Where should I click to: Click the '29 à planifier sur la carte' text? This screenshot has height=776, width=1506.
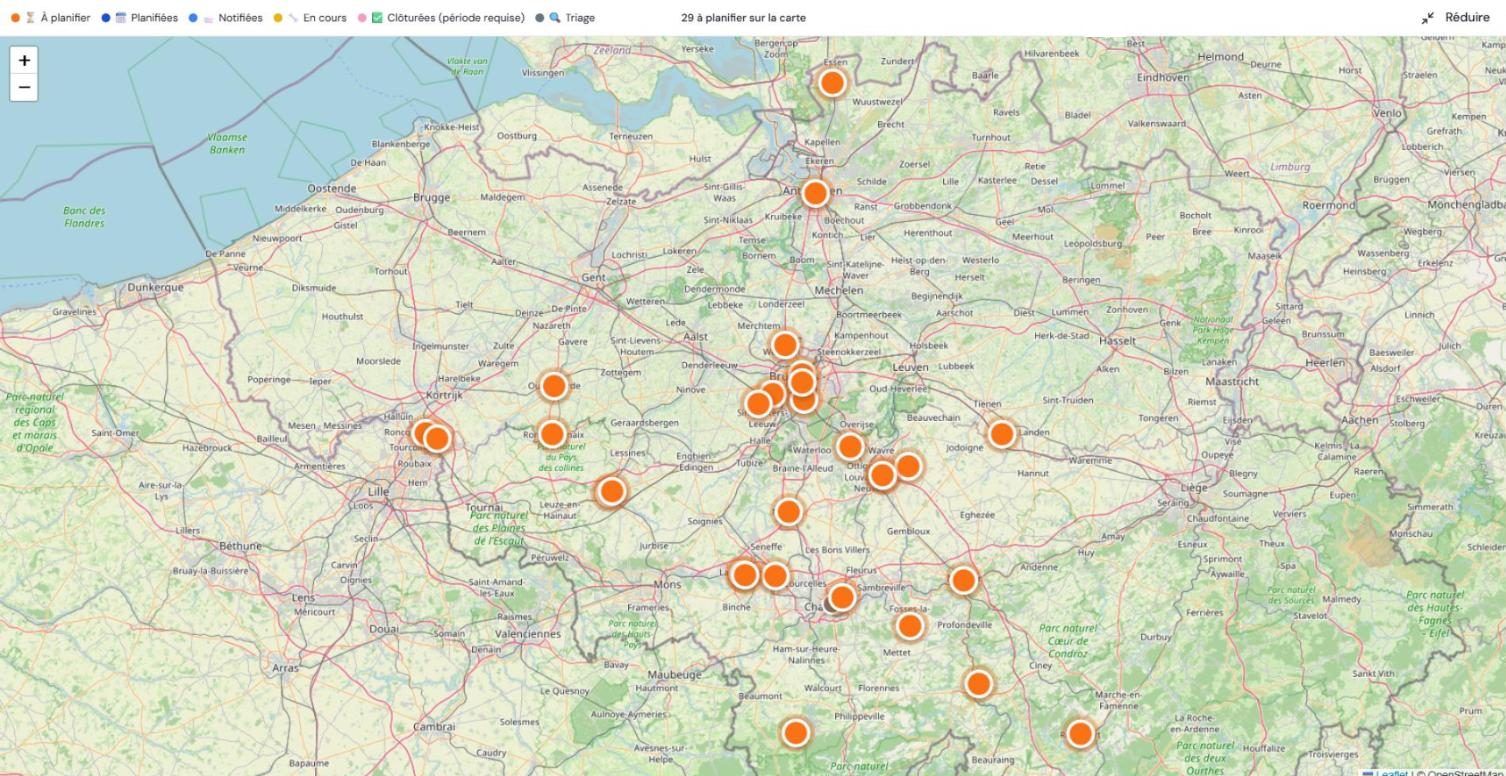tap(743, 18)
